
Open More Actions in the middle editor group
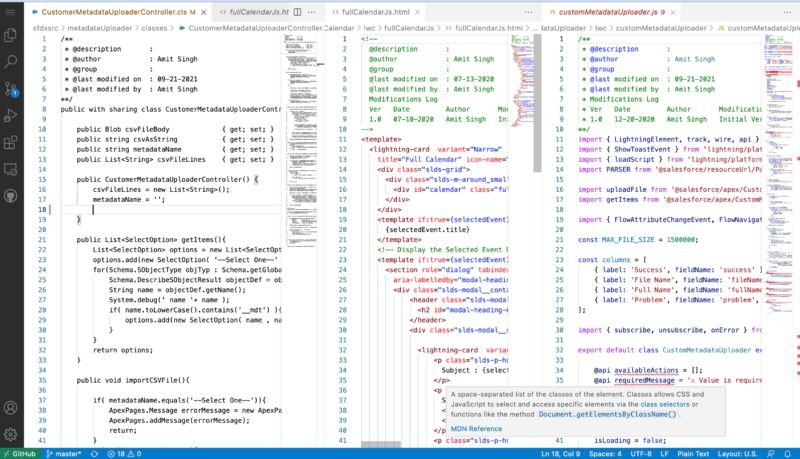coord(529,12)
